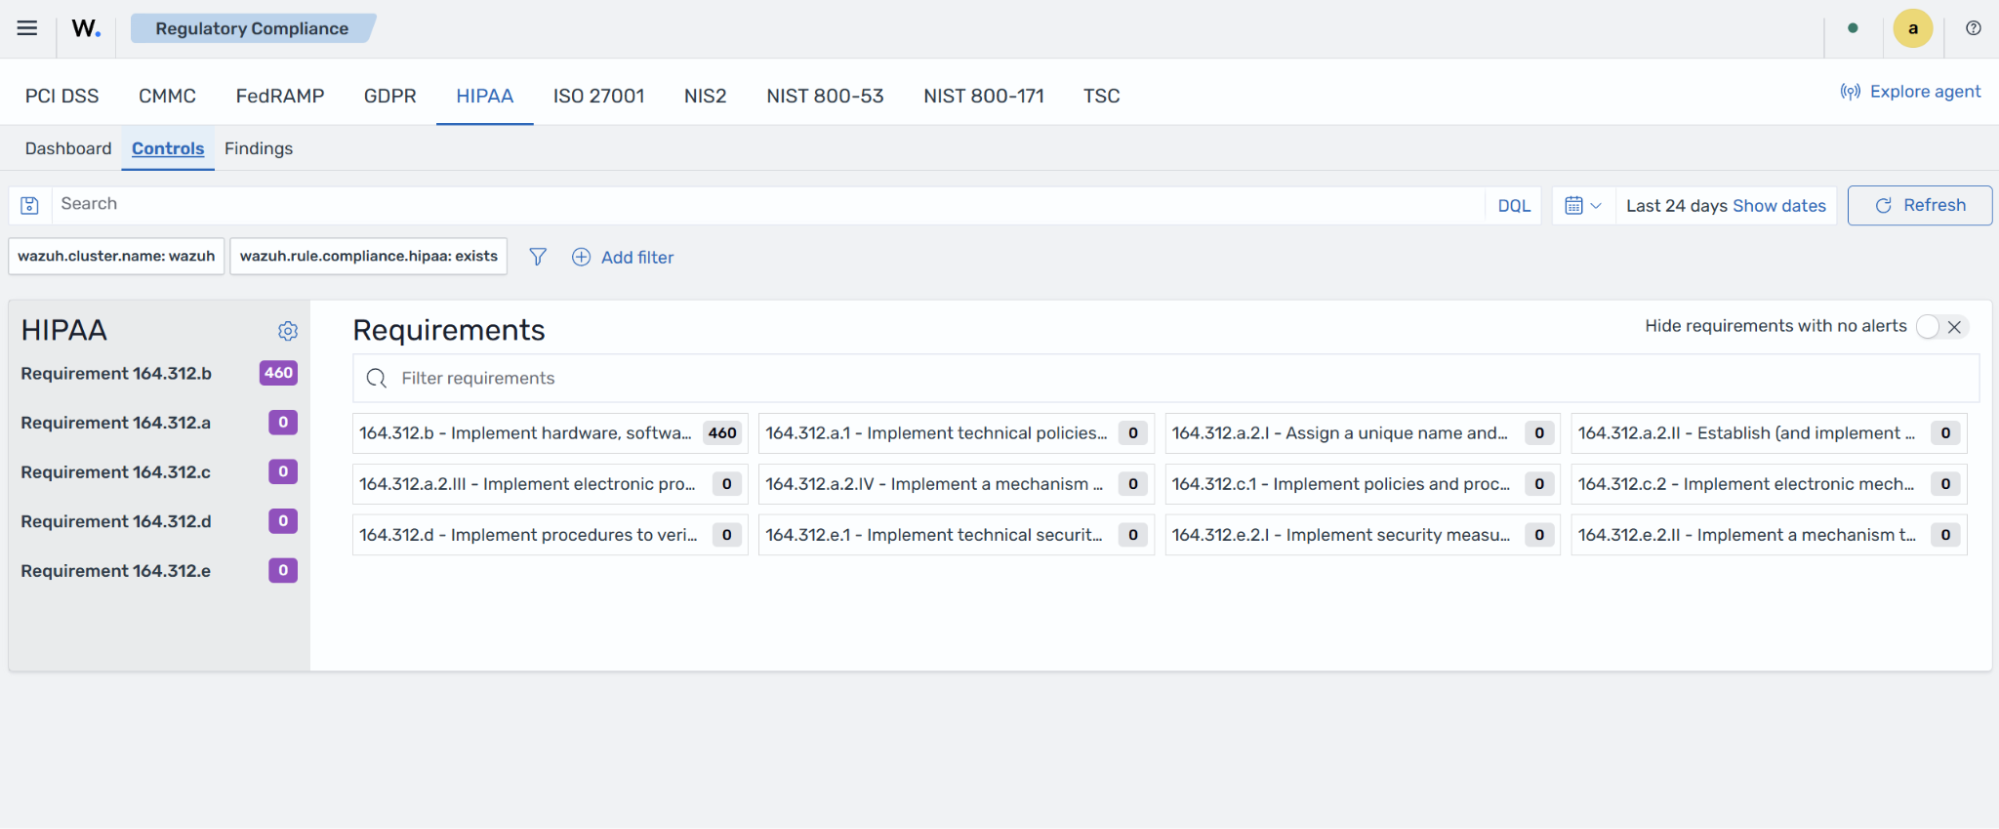Open requirement 164.312.c.2 card
Viewport: 1999px width, 829px height.
click(1769, 484)
